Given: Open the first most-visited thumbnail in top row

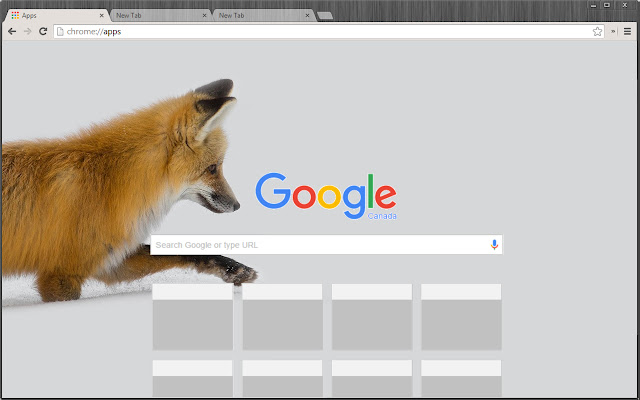Looking at the screenshot, I should tap(193, 317).
